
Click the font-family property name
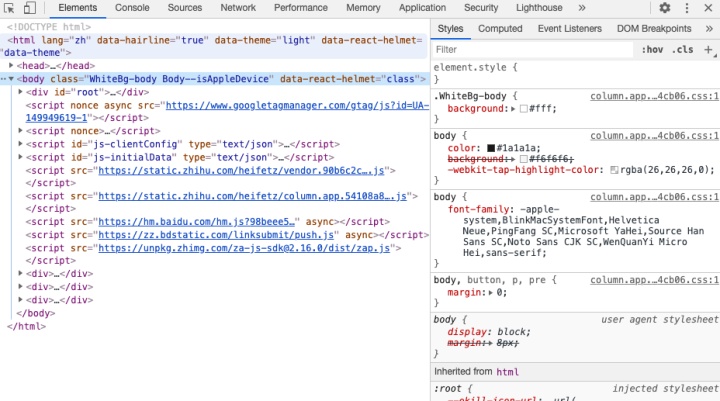(x=478, y=209)
